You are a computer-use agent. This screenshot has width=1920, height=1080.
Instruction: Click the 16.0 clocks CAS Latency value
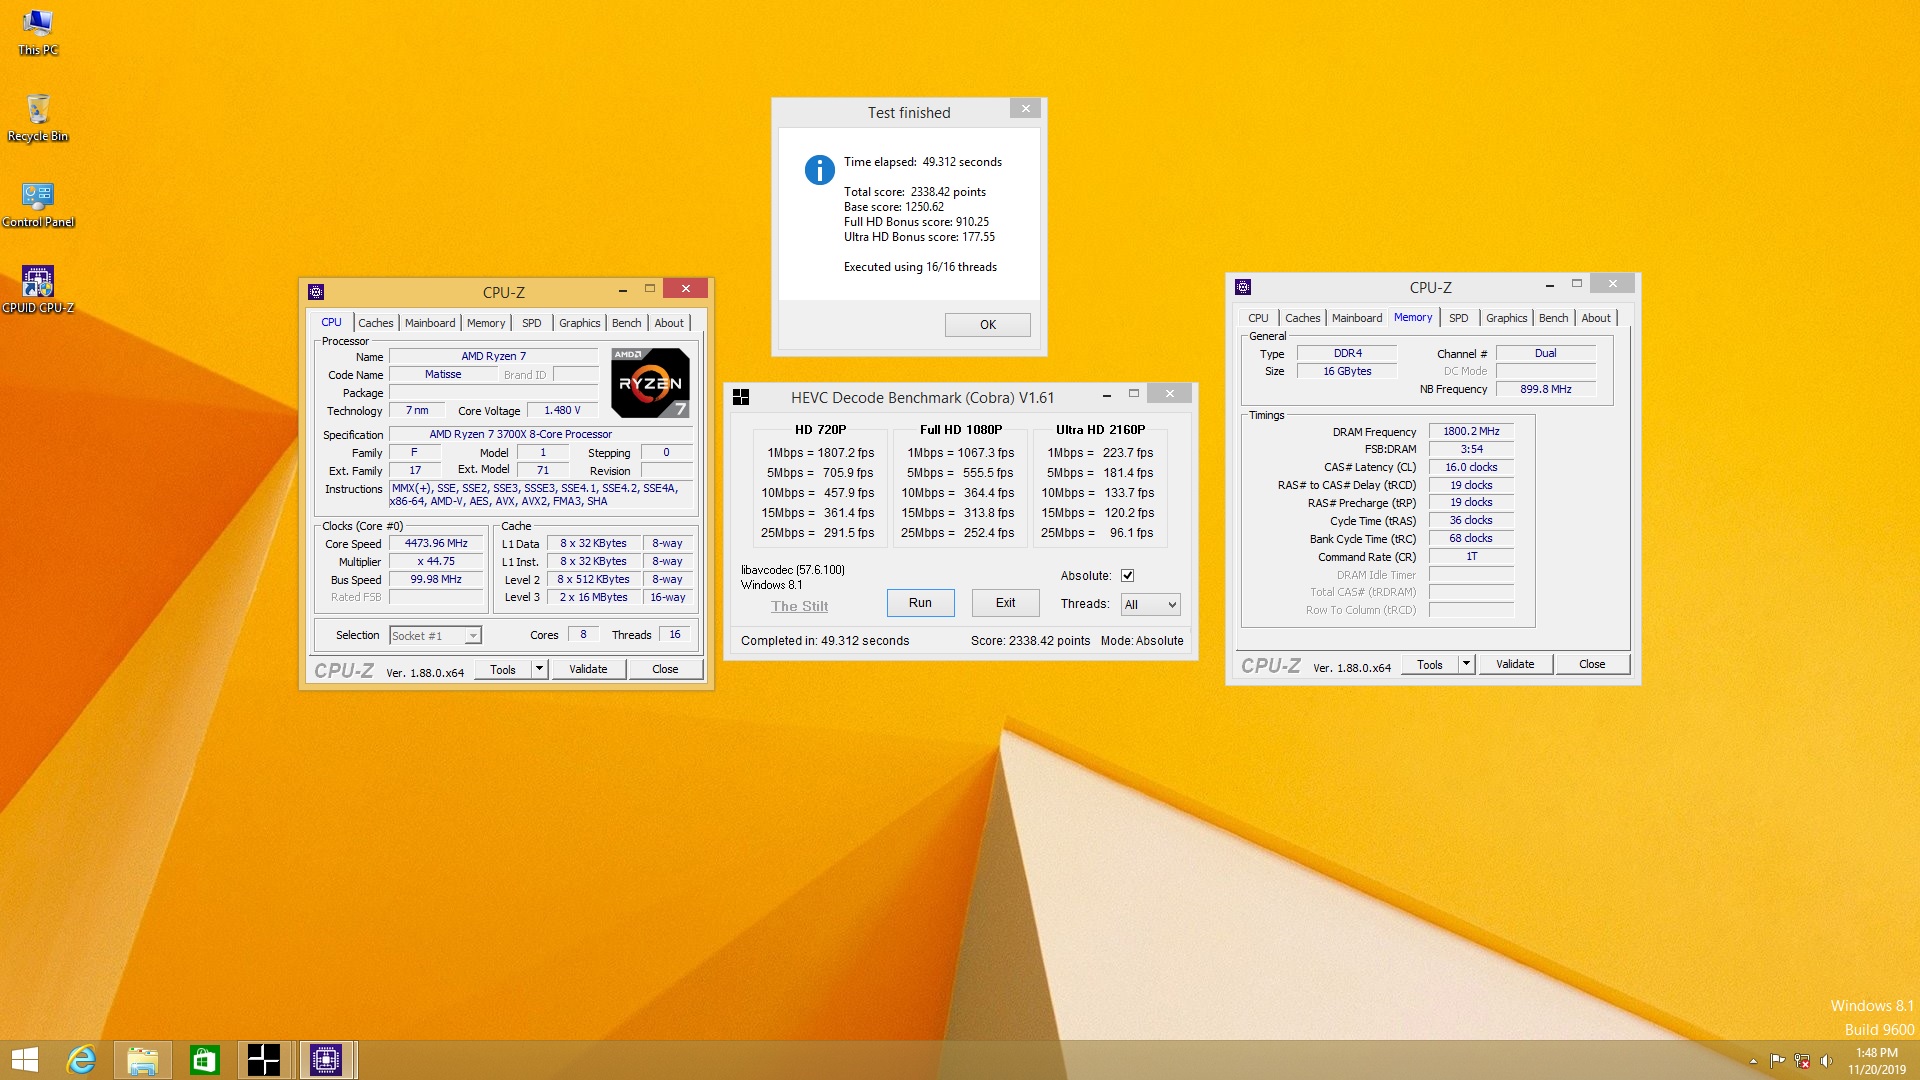coord(1471,467)
